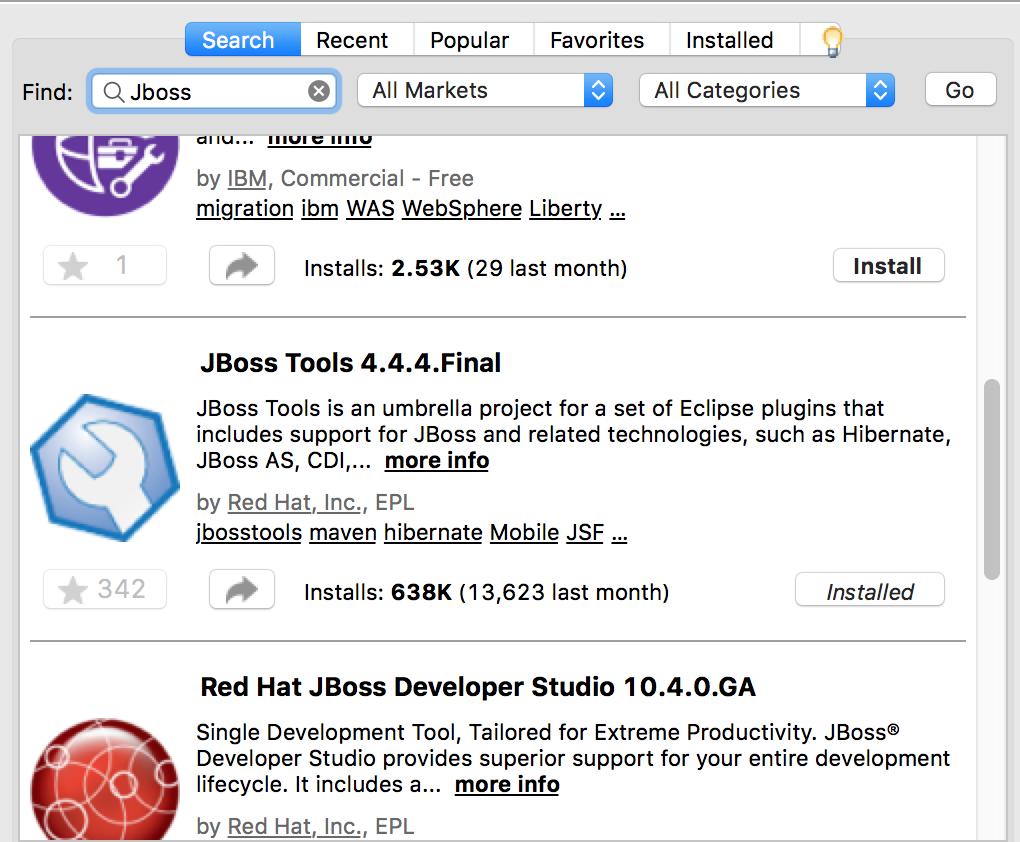
Task: Open the IBM provider link
Action: click(x=247, y=178)
